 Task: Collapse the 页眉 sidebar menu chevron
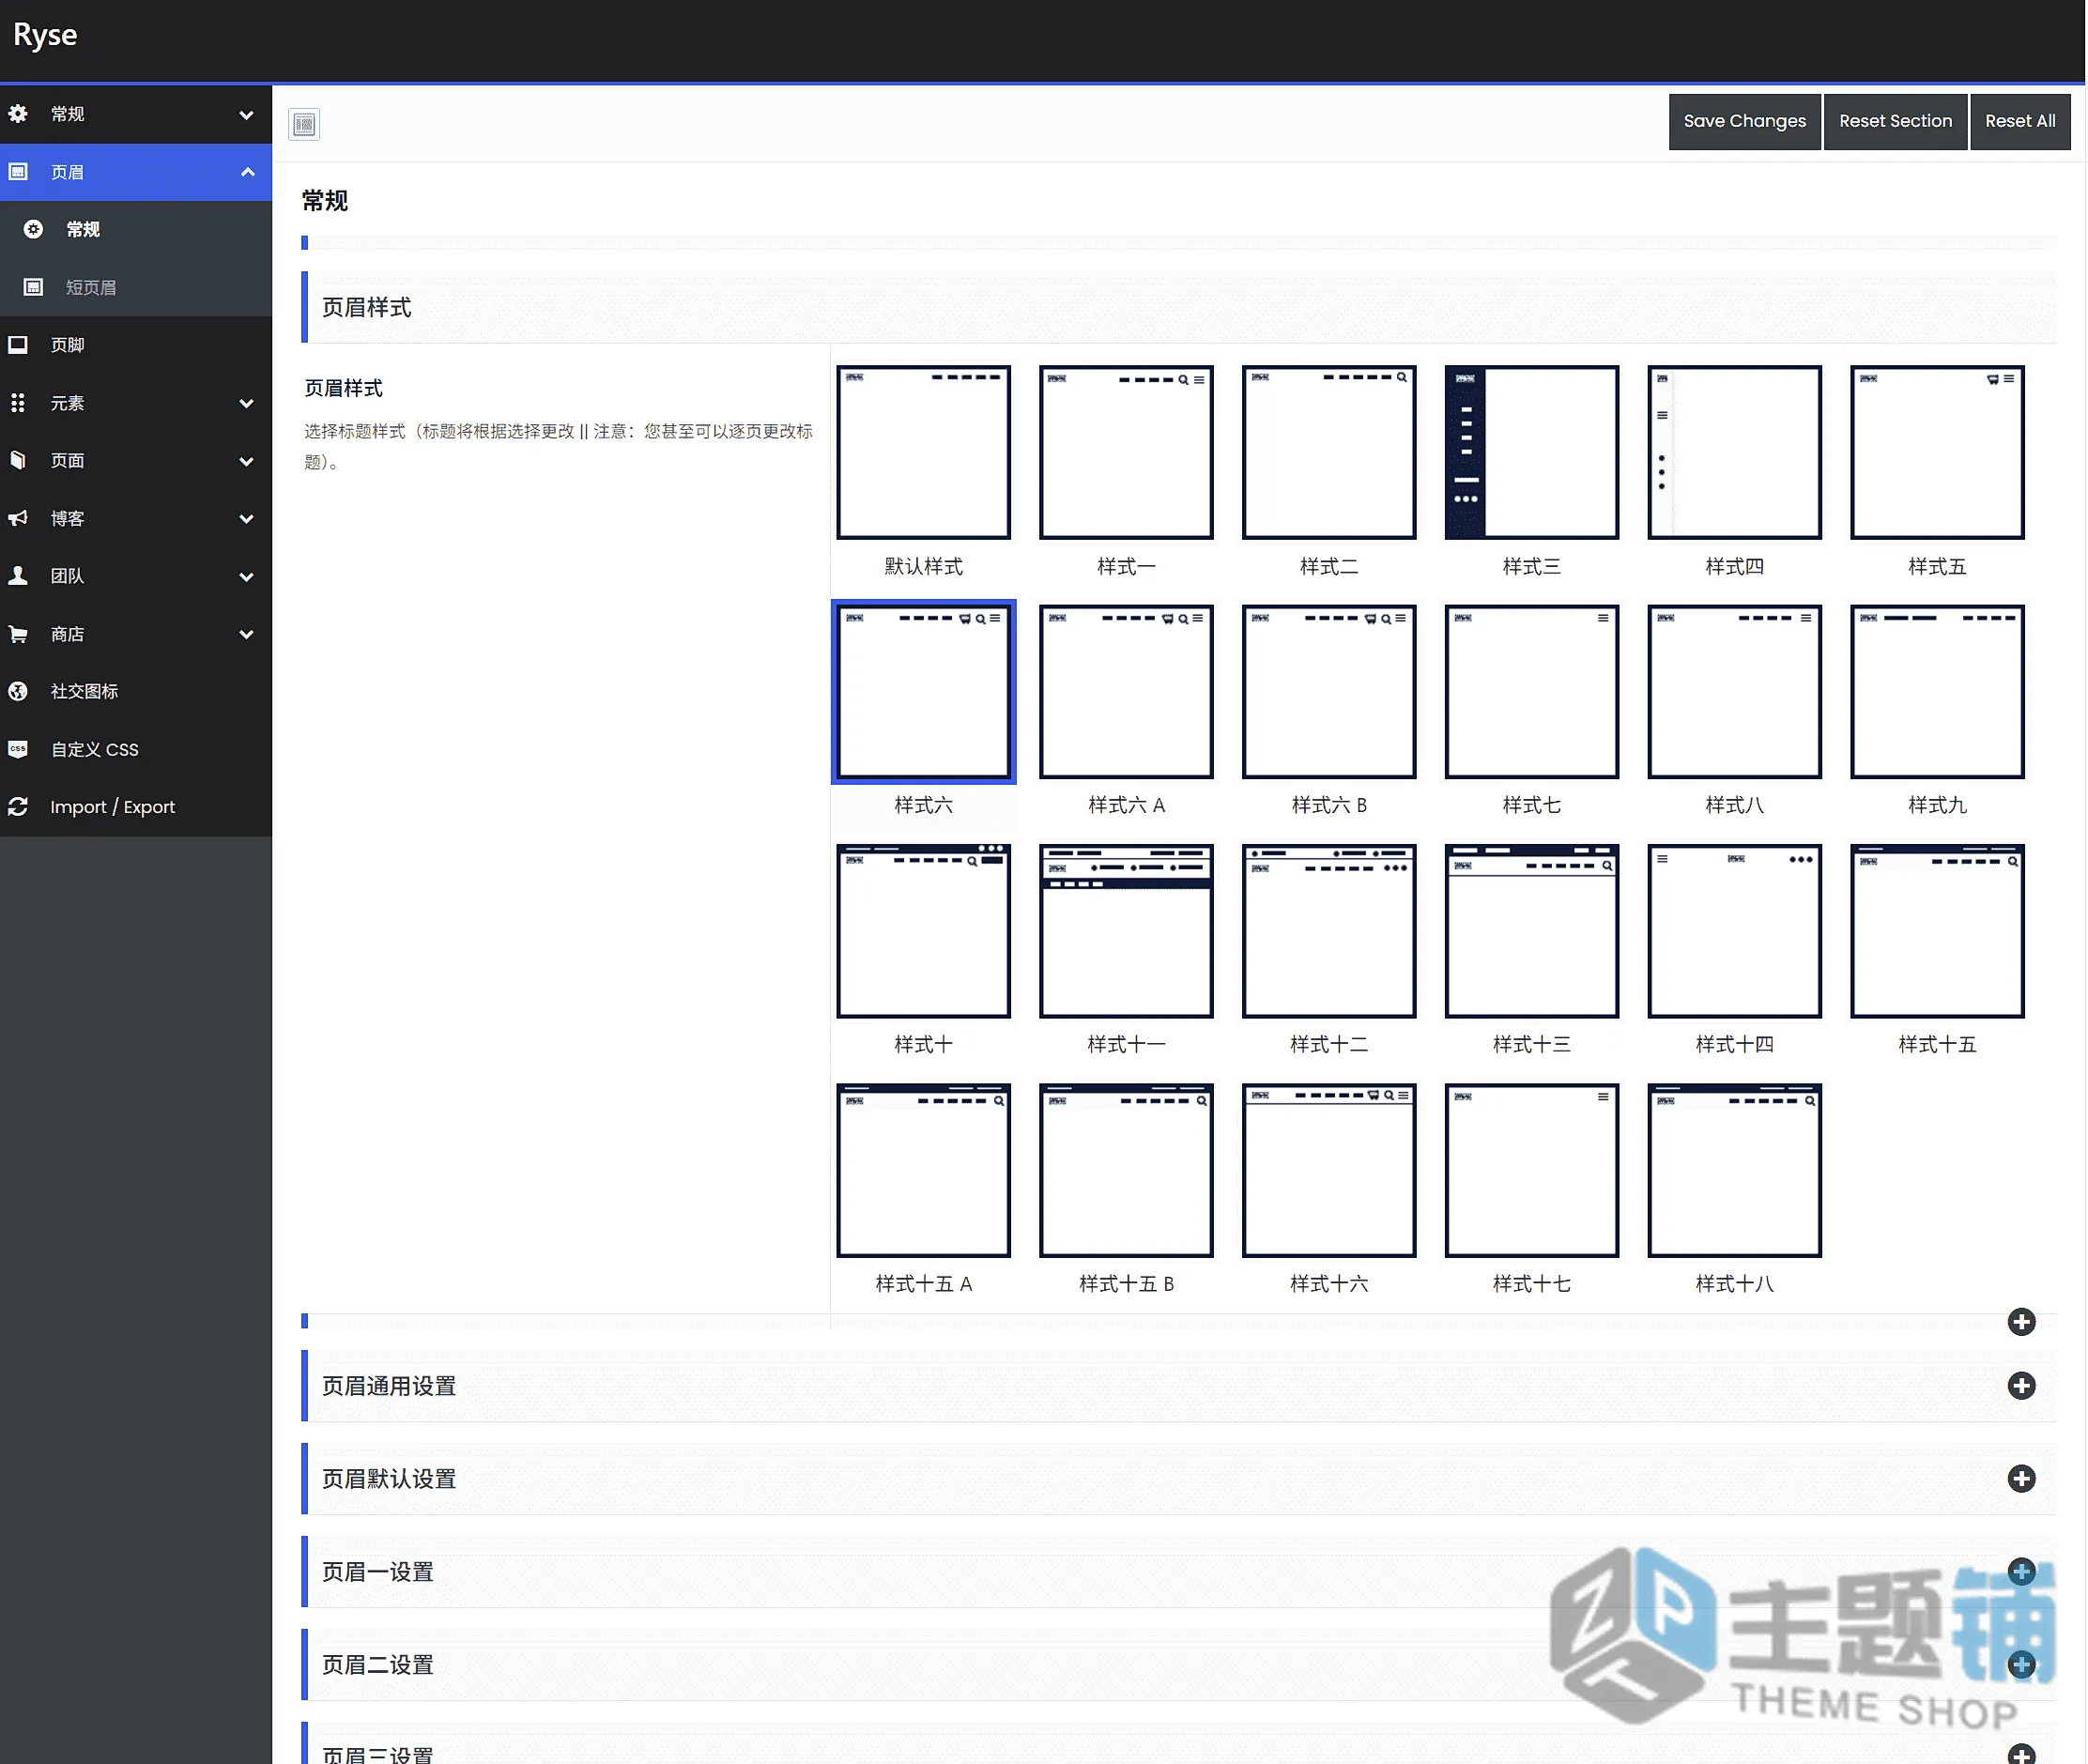click(247, 172)
